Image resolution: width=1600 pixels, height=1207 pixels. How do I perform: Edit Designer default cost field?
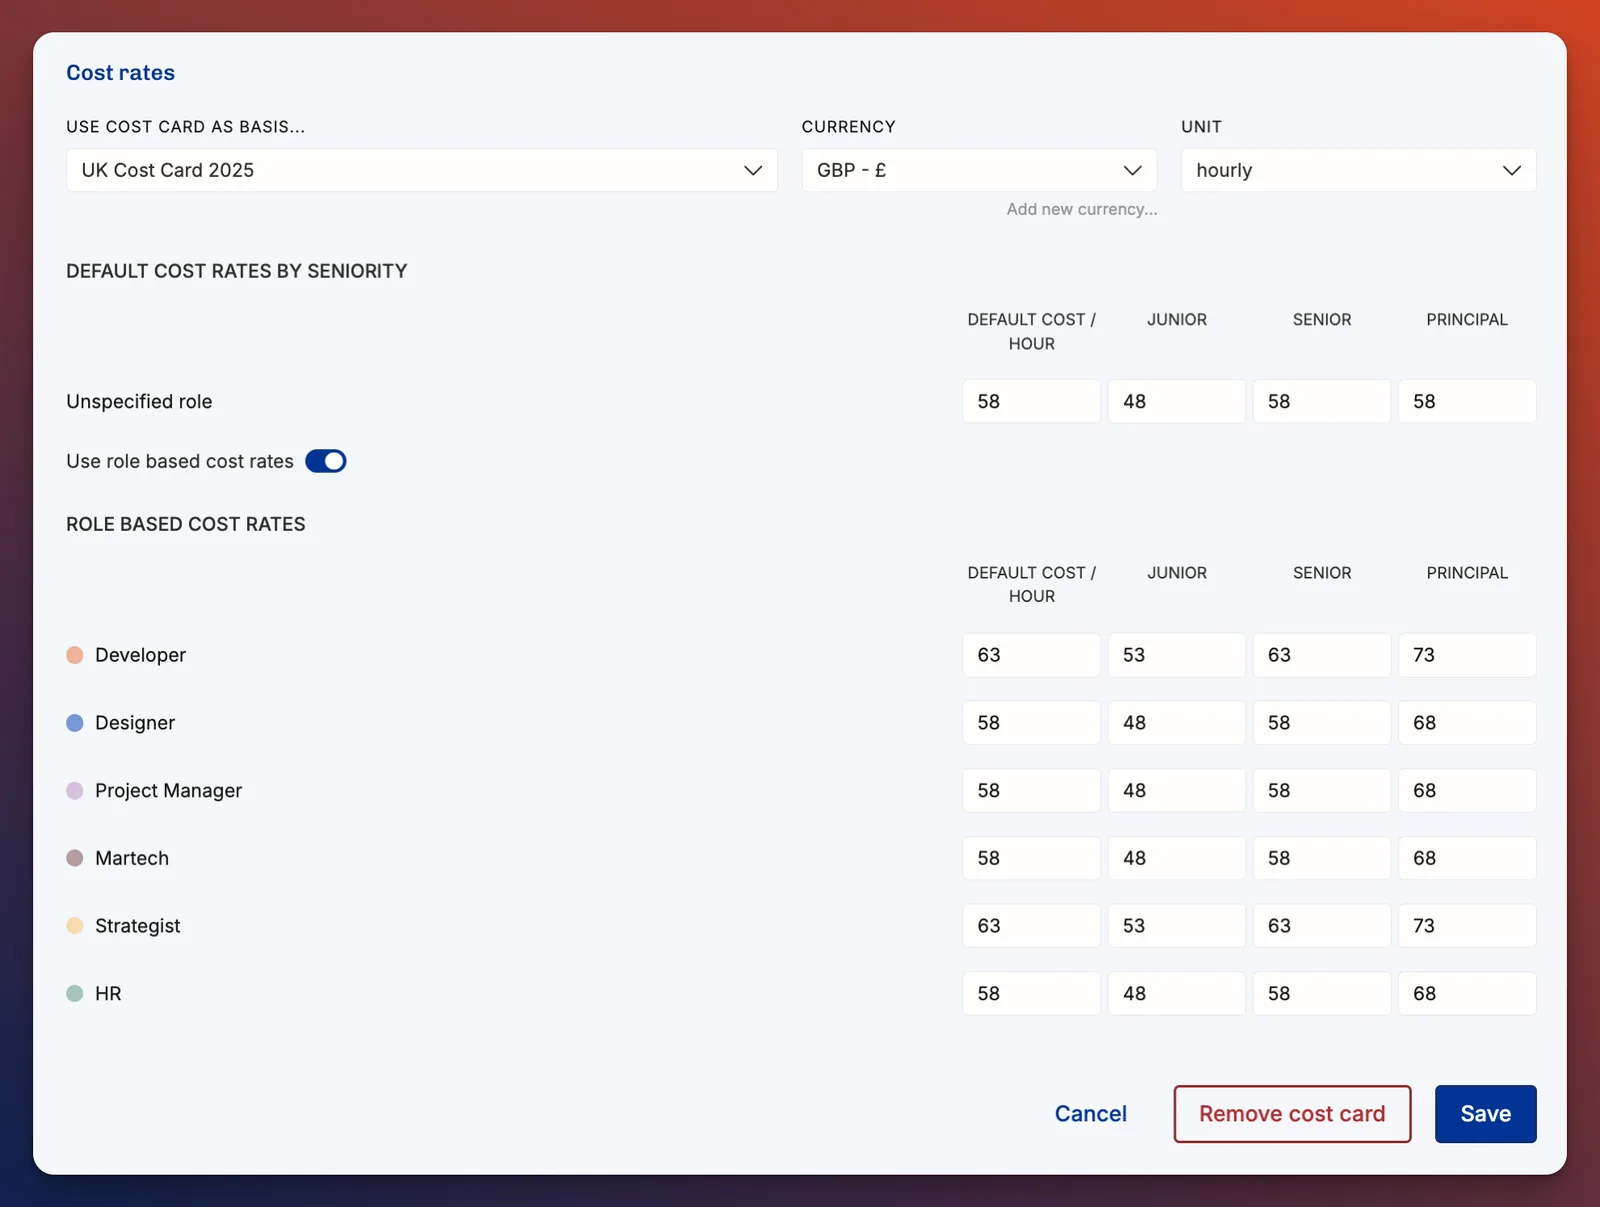1032,723
